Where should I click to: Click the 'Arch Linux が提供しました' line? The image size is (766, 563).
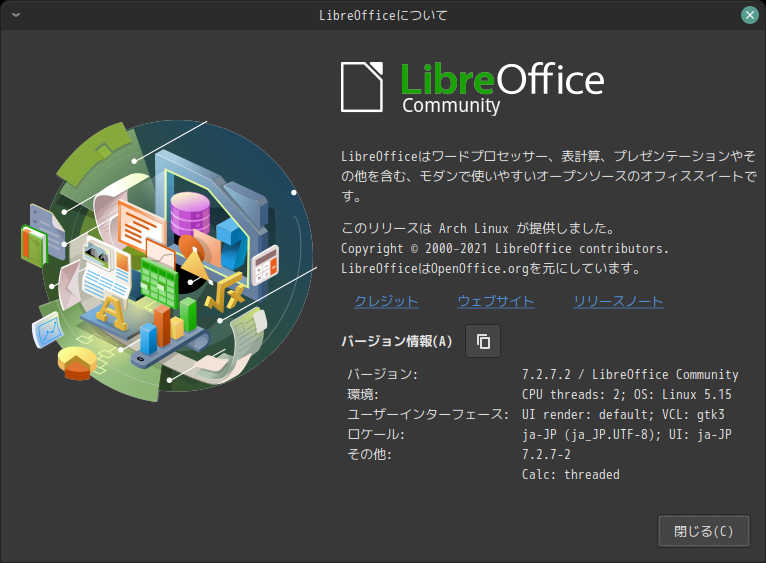tap(477, 228)
